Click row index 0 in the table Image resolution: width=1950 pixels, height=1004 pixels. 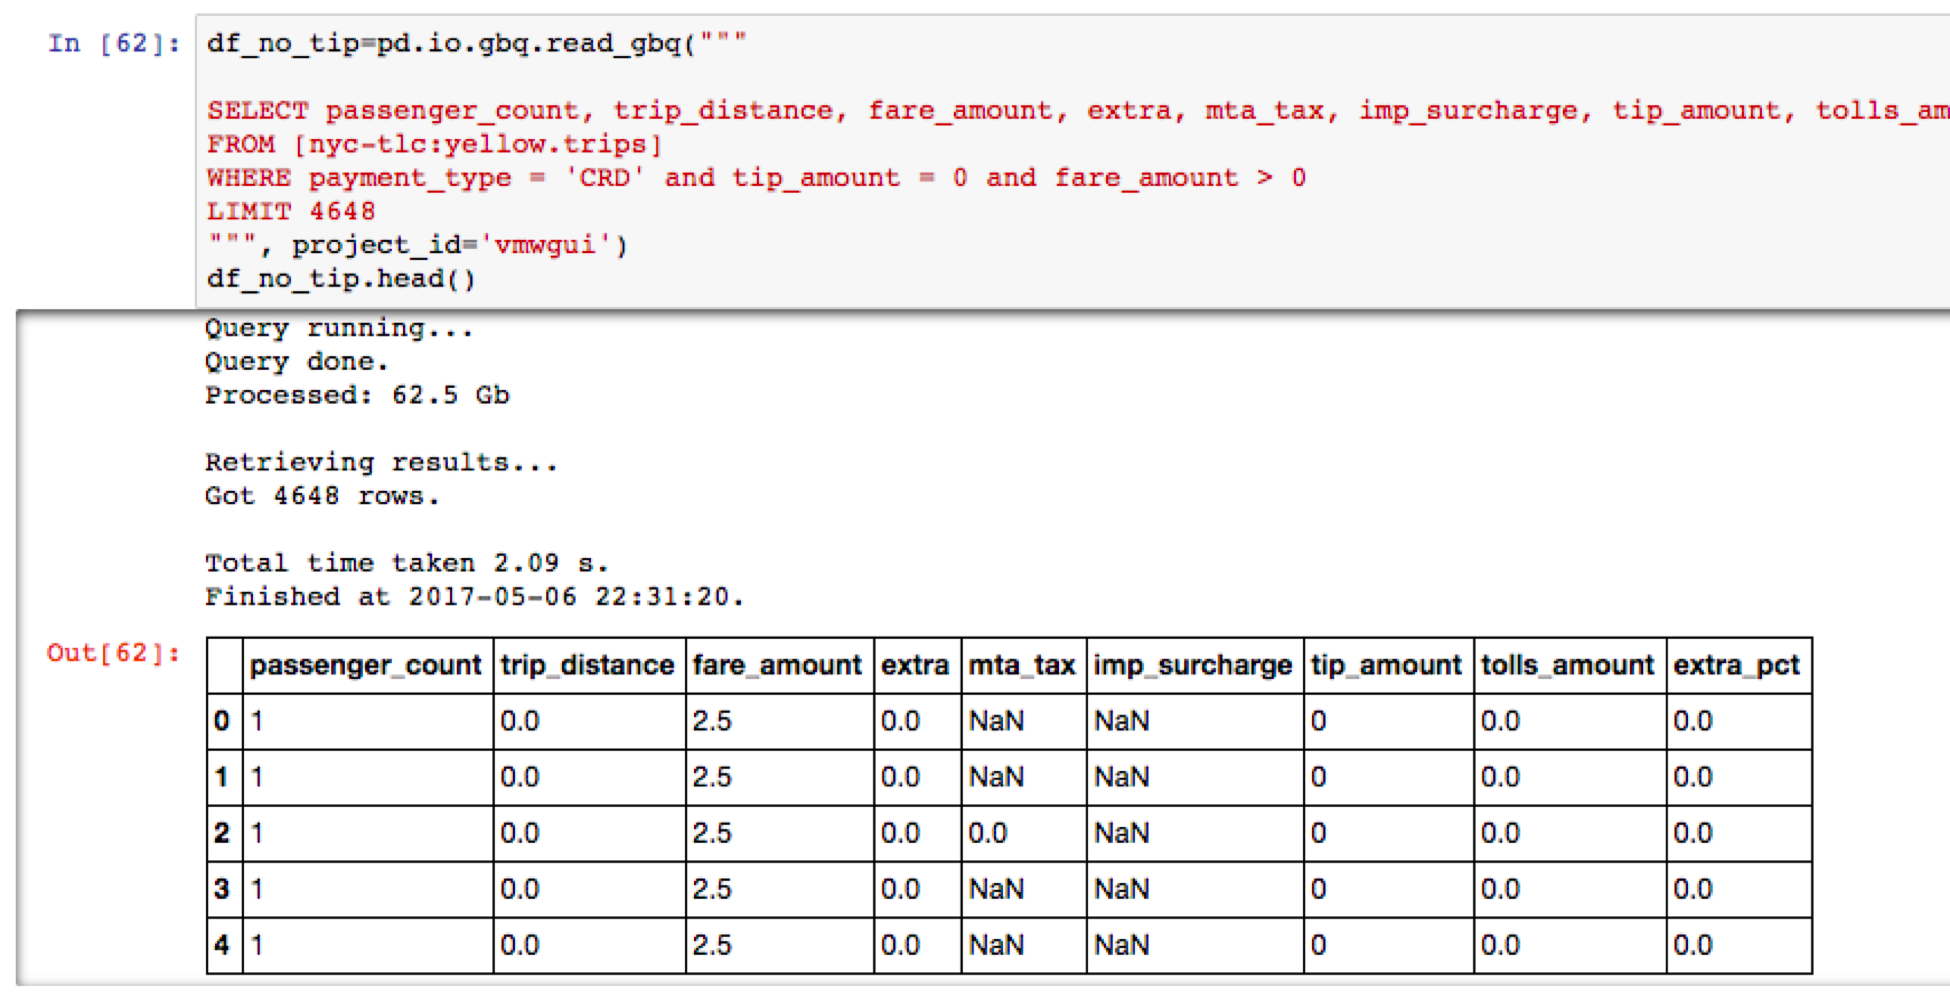point(223,721)
